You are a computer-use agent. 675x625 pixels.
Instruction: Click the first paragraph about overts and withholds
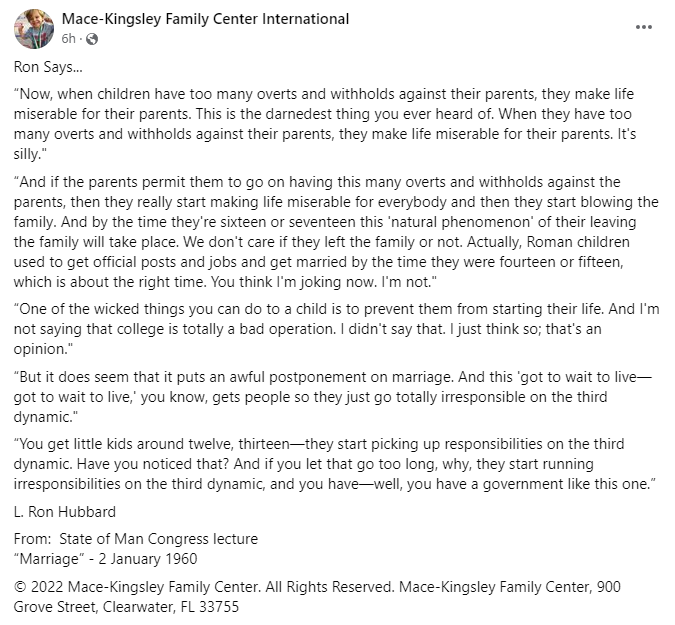330,118
